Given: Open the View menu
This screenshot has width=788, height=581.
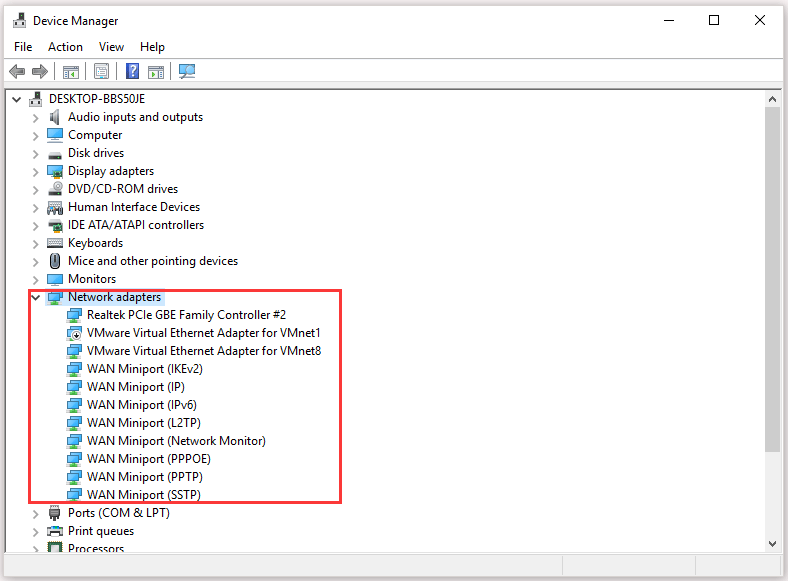Looking at the screenshot, I should pyautogui.click(x=111, y=47).
